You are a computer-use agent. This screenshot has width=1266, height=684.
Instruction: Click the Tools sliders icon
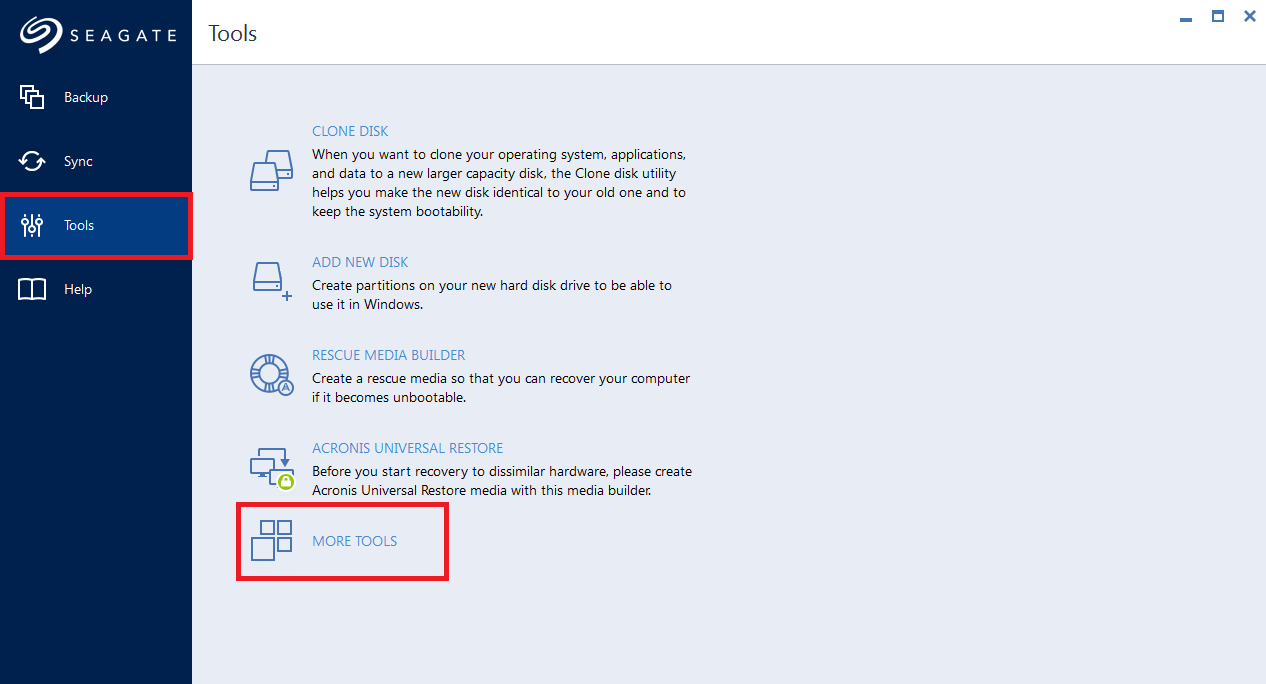[32, 225]
